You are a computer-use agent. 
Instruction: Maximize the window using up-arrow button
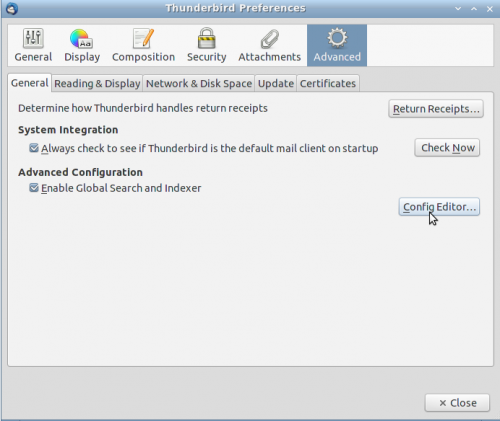click(474, 9)
